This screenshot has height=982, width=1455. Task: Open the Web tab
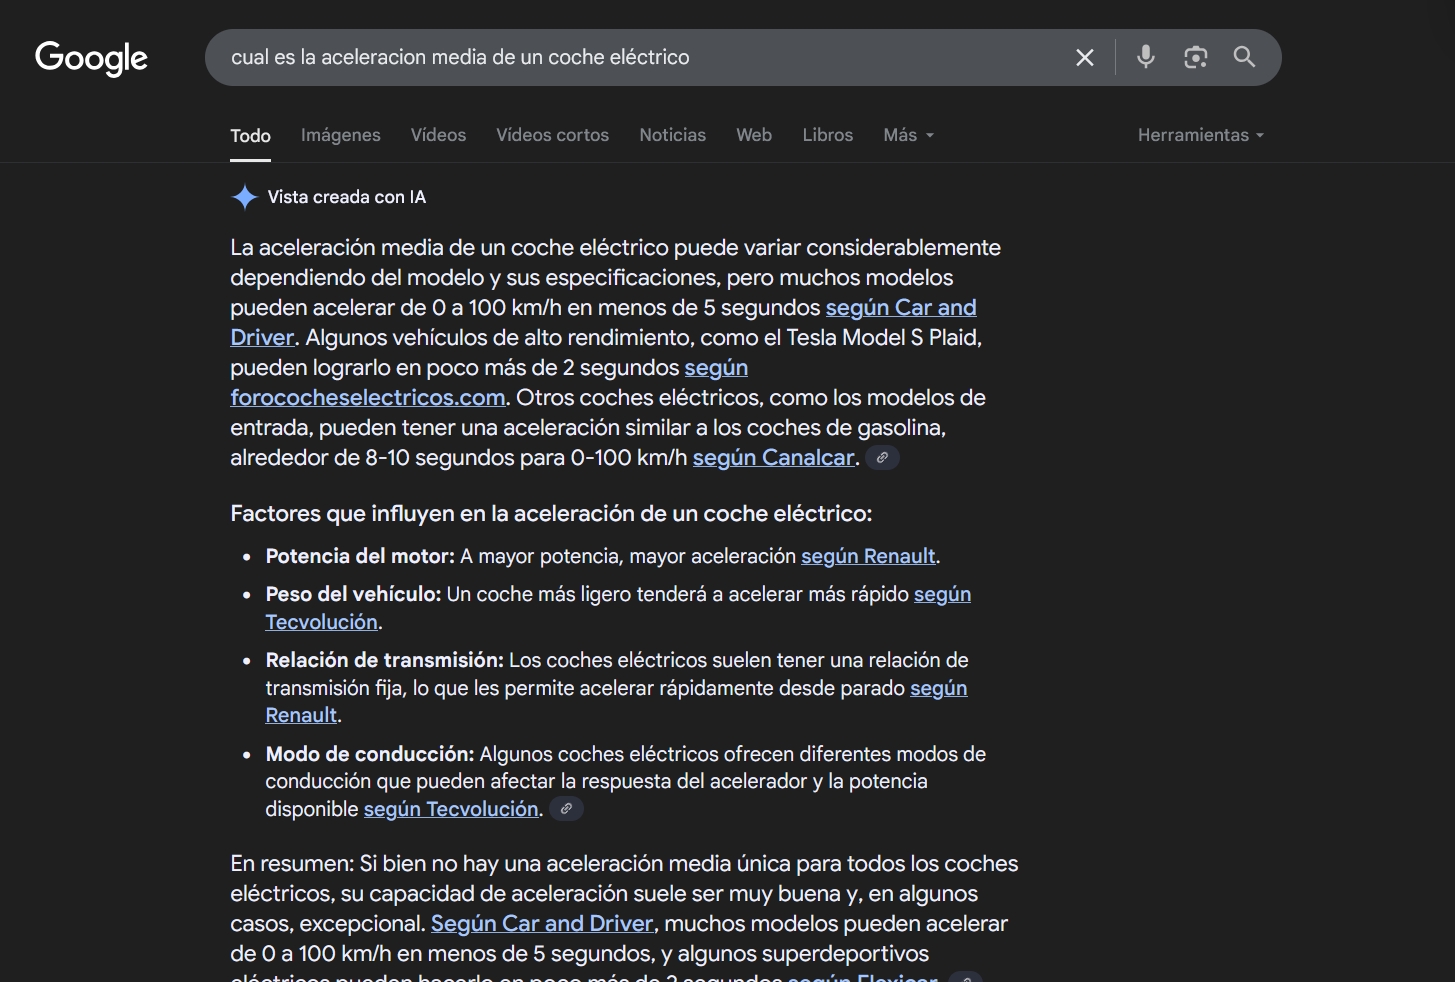click(754, 135)
